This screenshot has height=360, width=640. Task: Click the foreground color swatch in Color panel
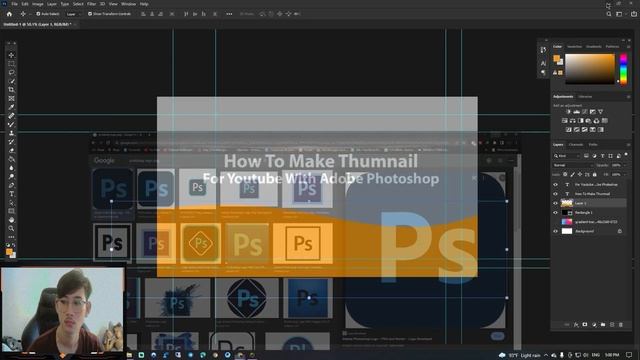click(556, 58)
